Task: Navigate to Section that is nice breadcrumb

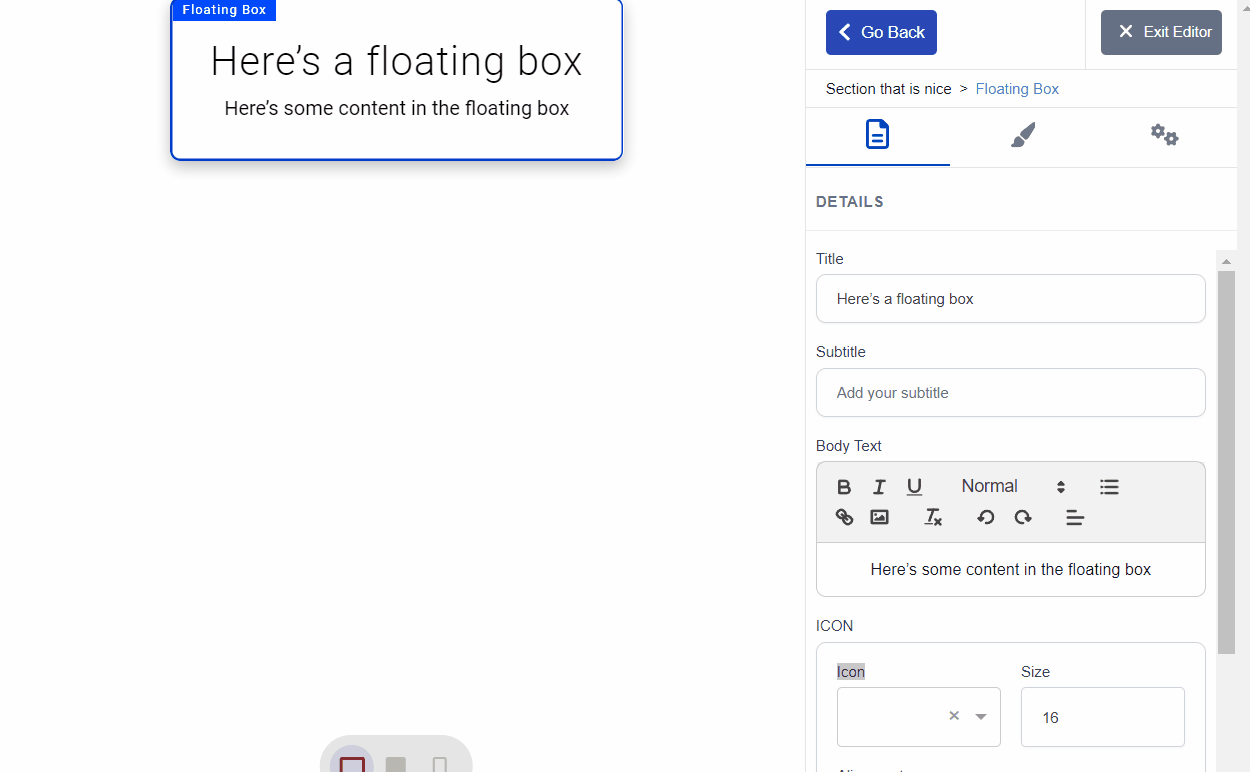Action: click(888, 89)
